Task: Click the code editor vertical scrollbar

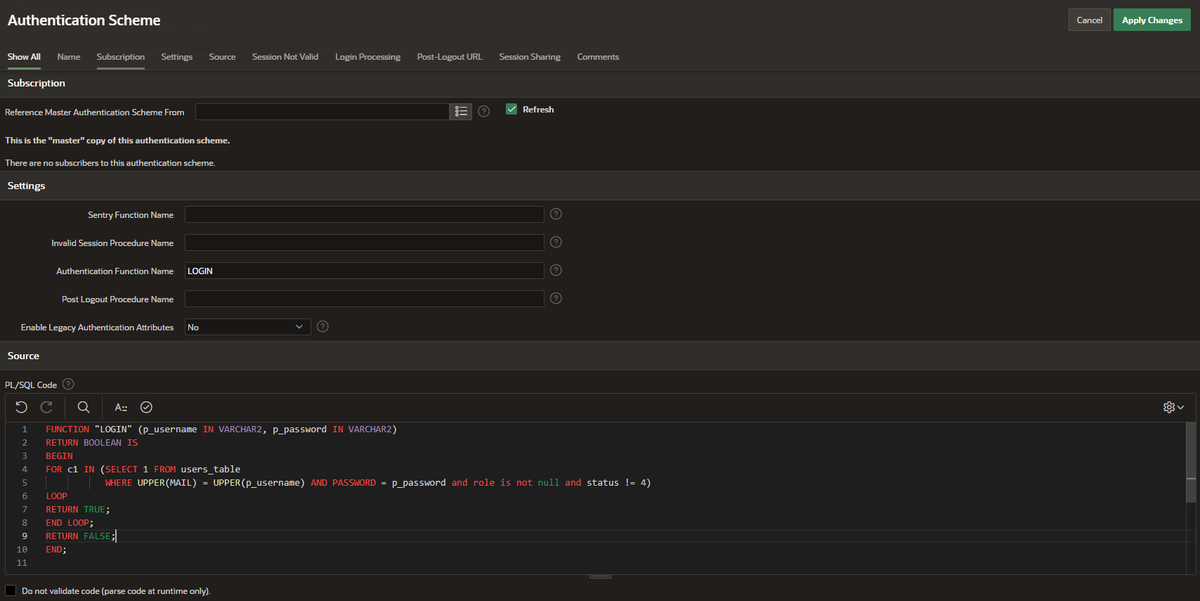Action: [1191, 463]
